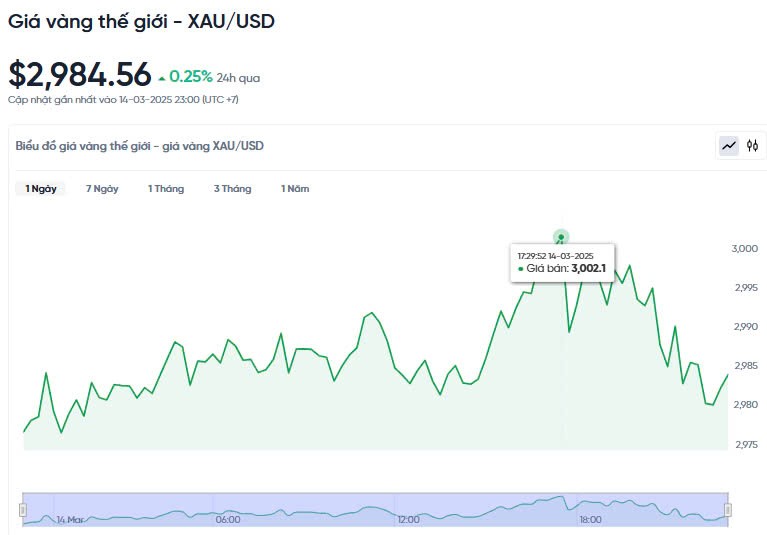
Task: Choose the 1 Năm time range
Action: click(295, 189)
